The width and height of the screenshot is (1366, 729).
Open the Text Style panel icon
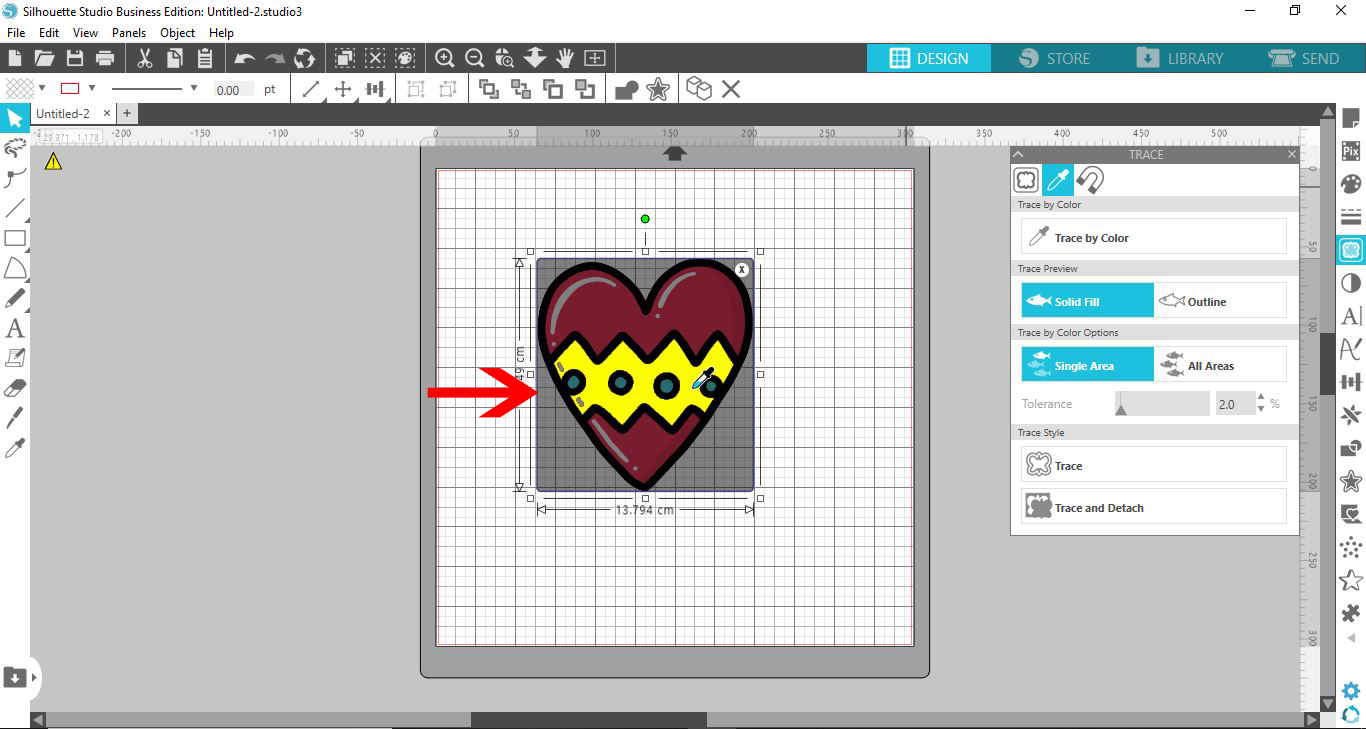[1351, 316]
